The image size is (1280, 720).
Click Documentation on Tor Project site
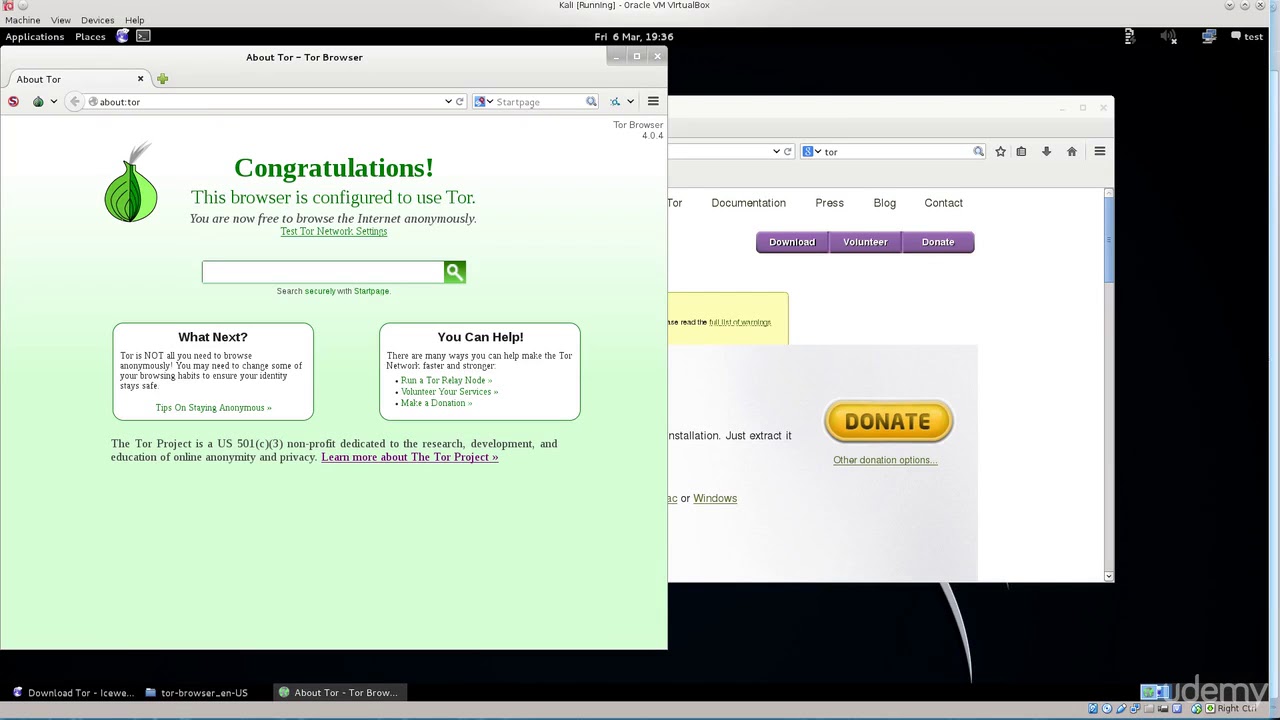click(748, 203)
